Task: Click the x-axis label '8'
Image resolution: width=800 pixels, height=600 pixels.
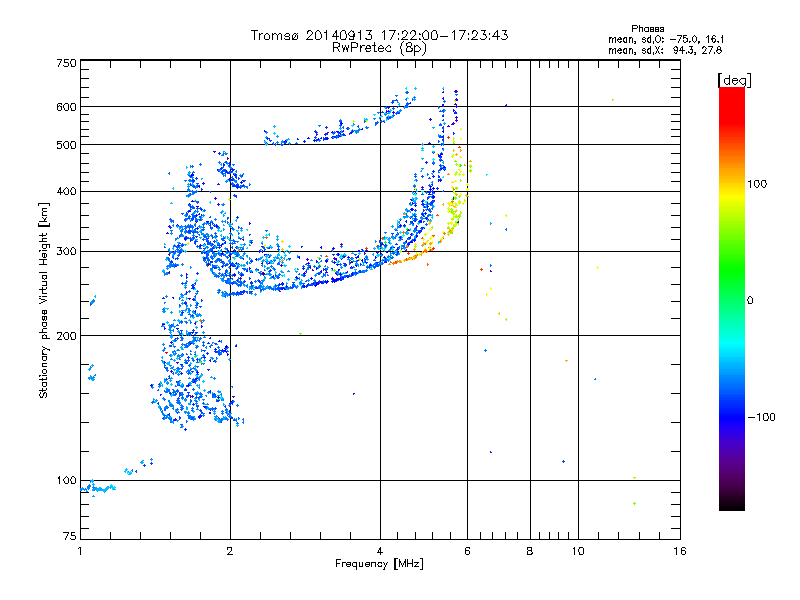Action: click(x=530, y=551)
